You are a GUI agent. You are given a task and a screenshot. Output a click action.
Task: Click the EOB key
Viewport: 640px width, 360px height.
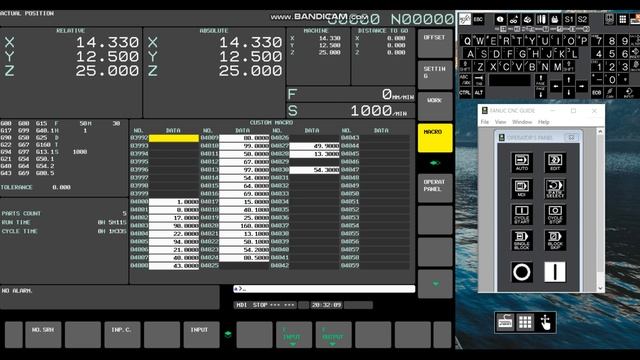click(x=596, y=93)
